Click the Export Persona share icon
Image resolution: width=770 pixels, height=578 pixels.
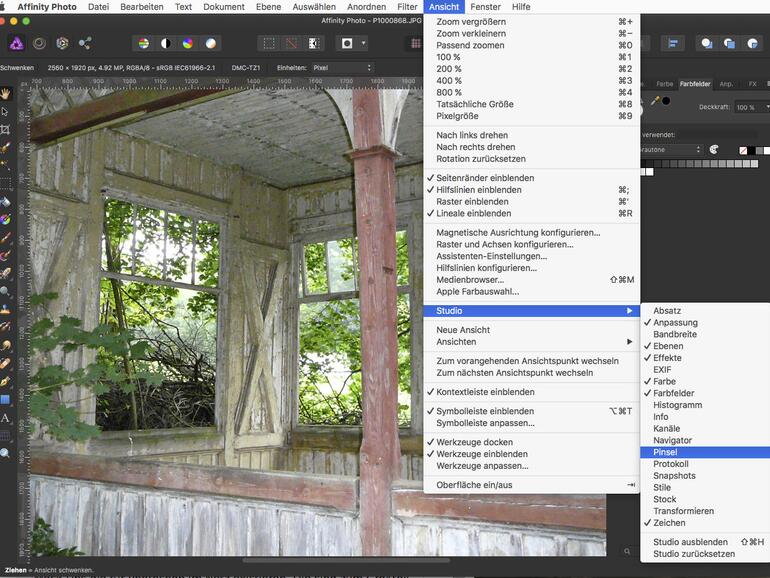coord(85,43)
